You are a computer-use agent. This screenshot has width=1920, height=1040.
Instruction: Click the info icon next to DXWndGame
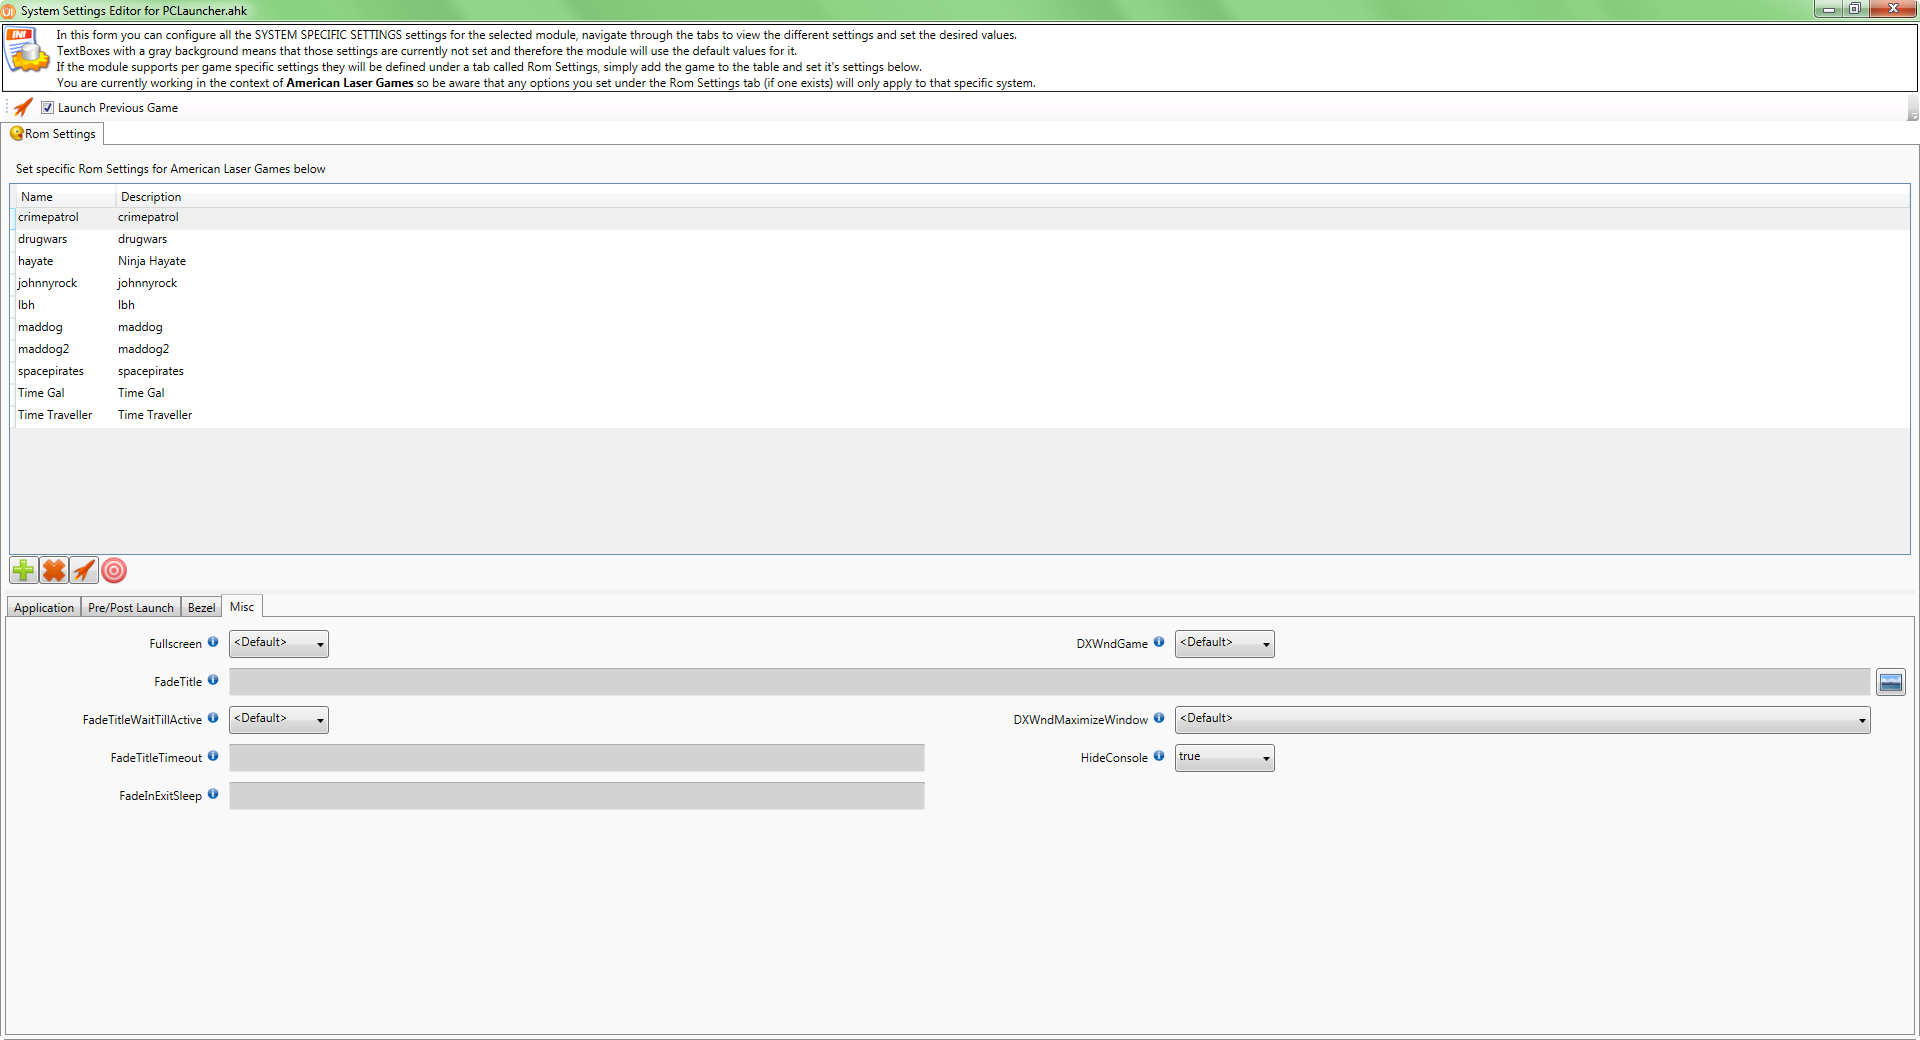1159,642
